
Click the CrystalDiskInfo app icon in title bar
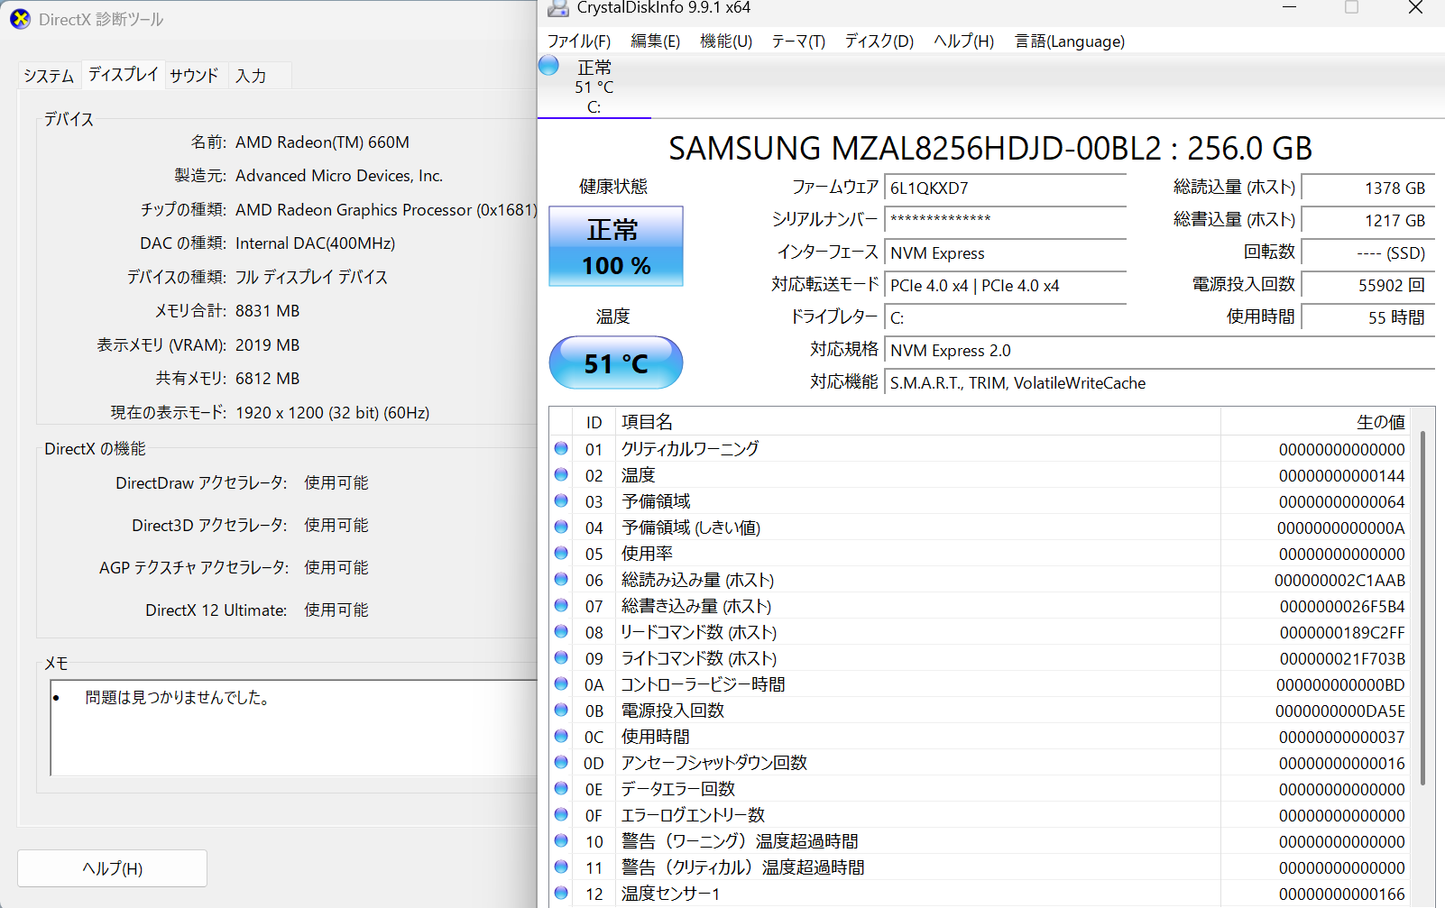(558, 8)
